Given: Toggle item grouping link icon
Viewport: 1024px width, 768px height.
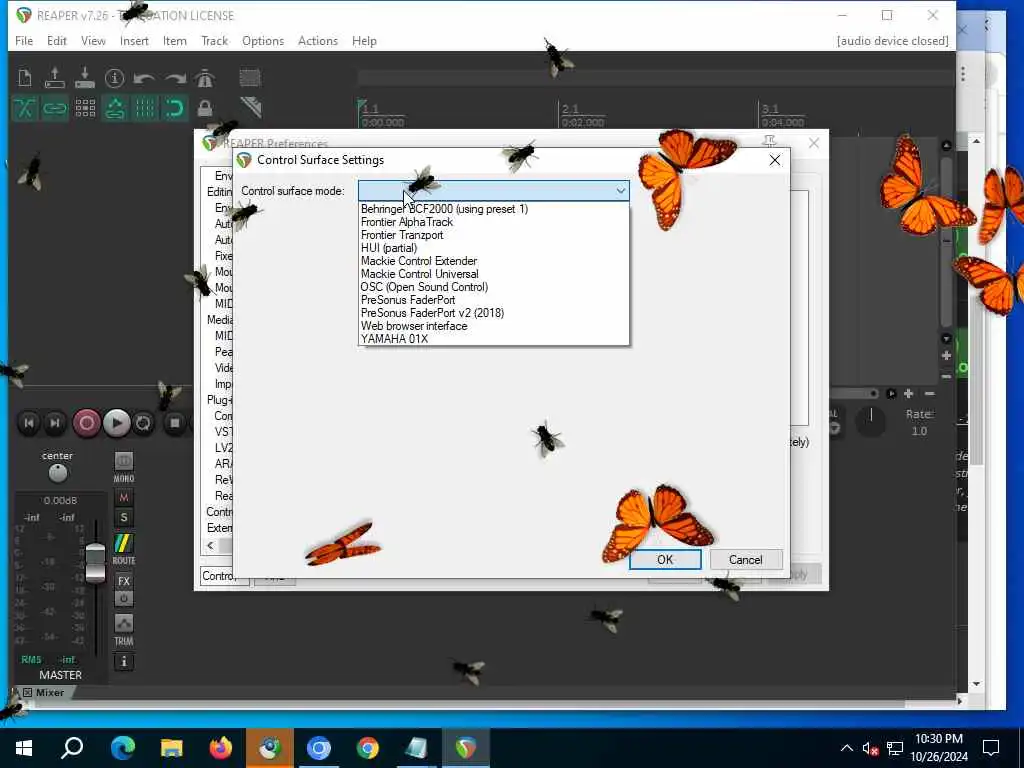Looking at the screenshot, I should pos(55,108).
